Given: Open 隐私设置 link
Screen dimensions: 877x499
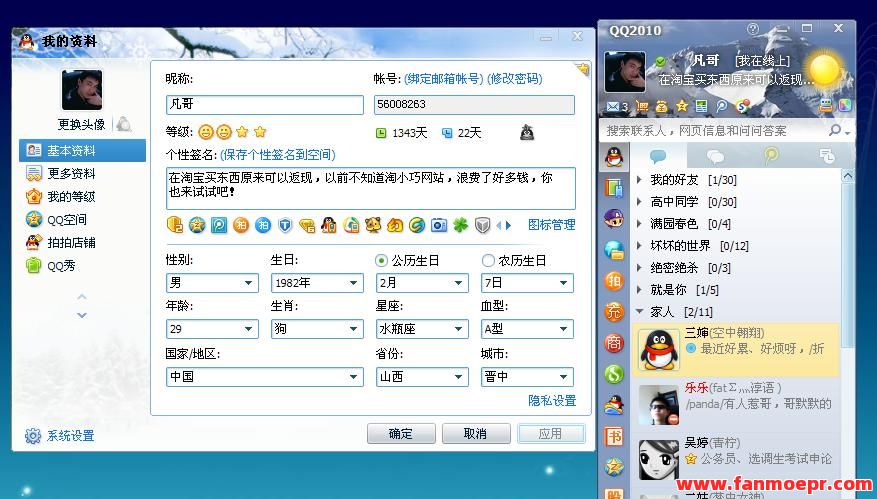Looking at the screenshot, I should coord(551,401).
